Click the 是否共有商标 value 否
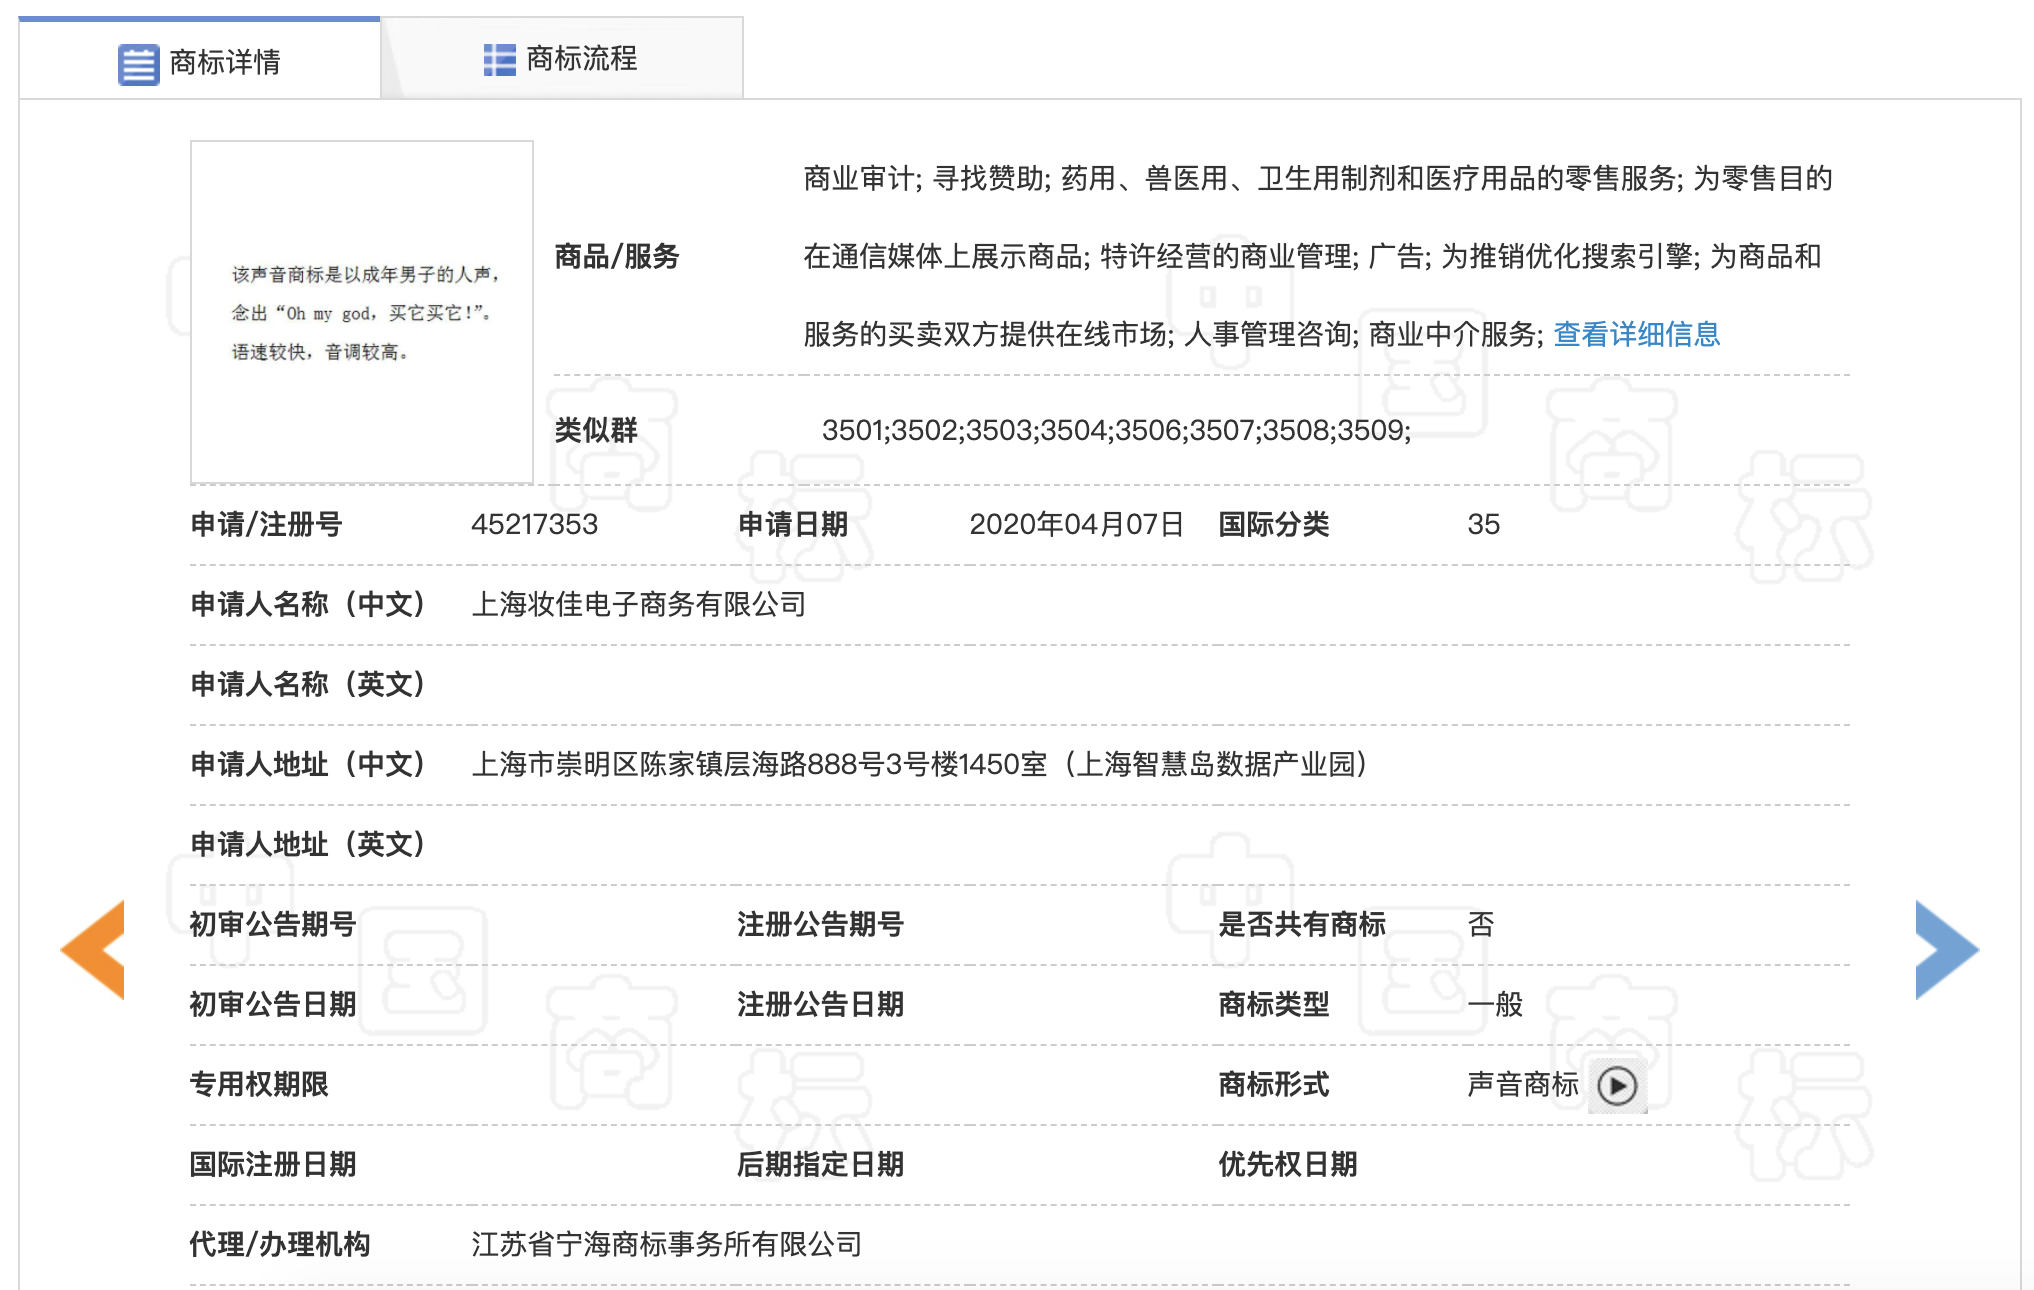 (1480, 925)
